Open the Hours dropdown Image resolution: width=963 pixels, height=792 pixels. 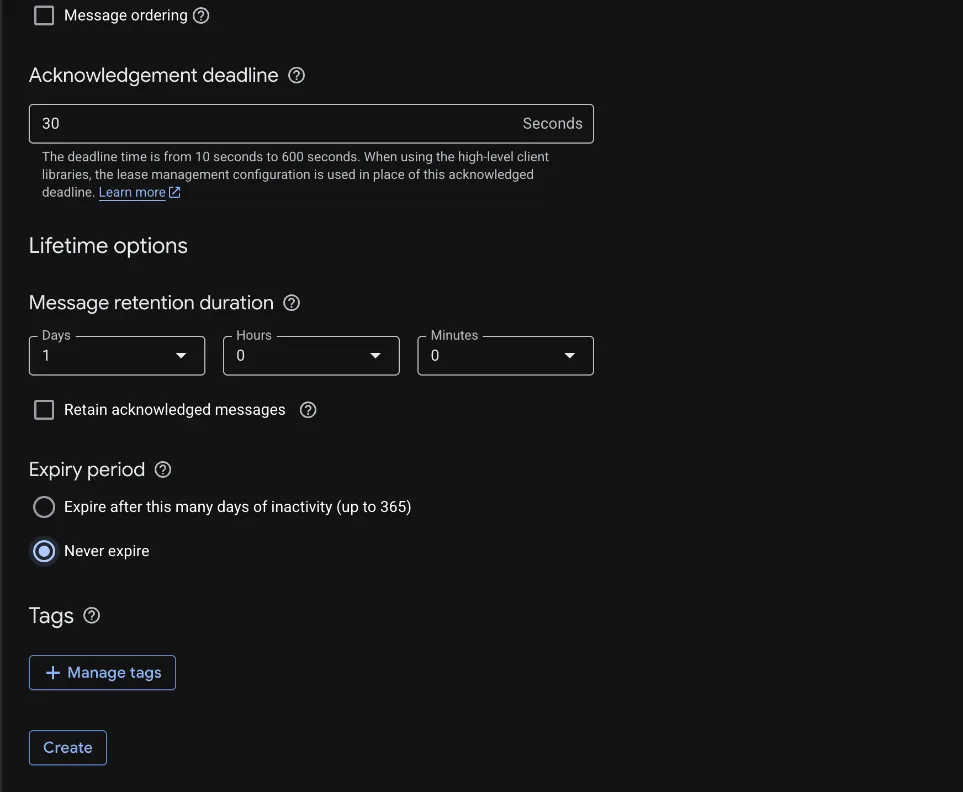coord(311,355)
